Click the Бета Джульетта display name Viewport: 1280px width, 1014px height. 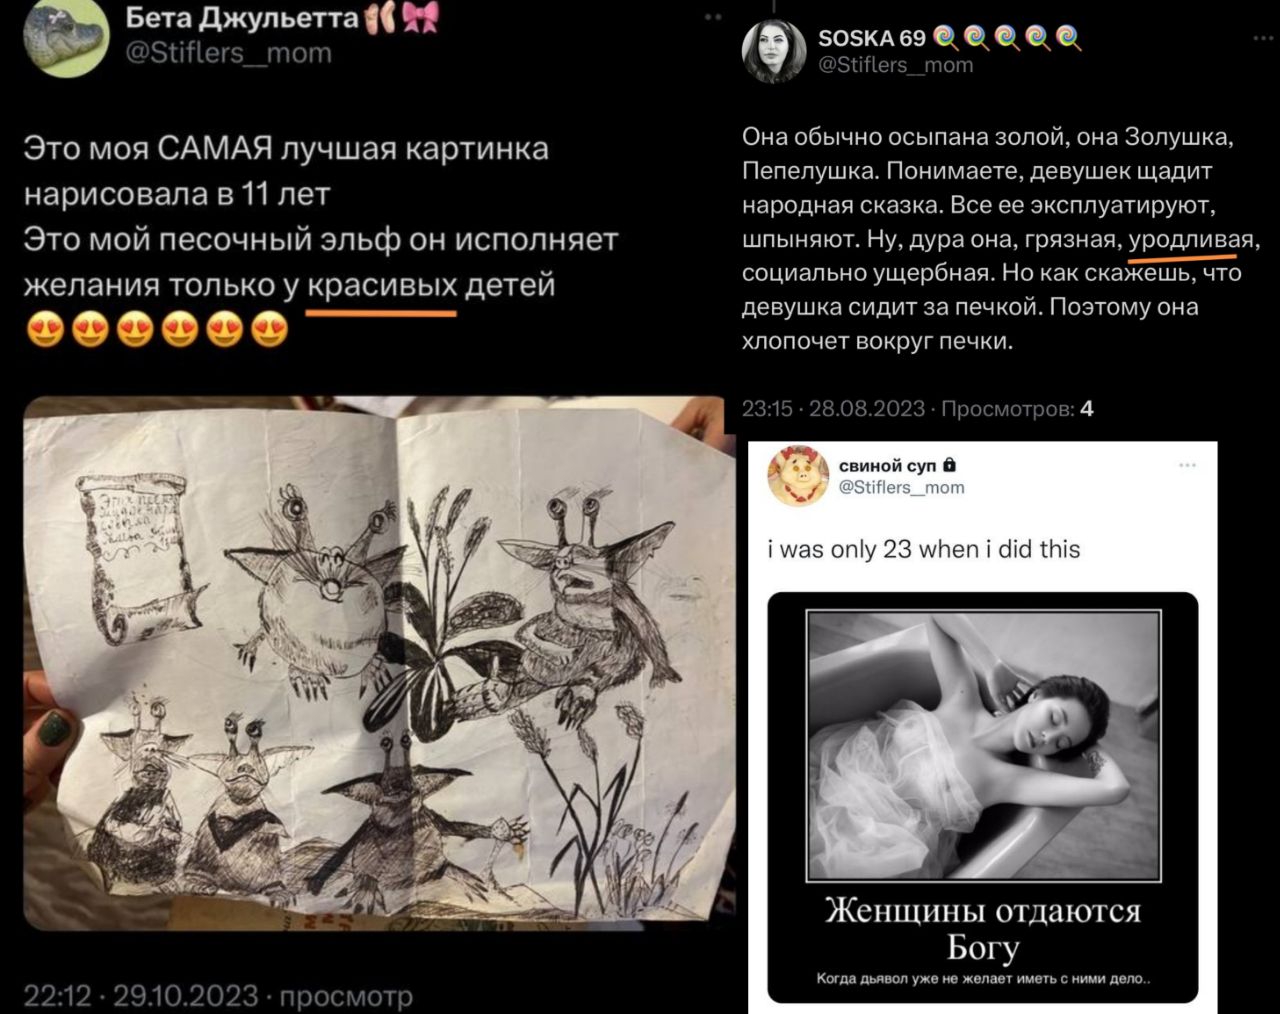pos(241,17)
